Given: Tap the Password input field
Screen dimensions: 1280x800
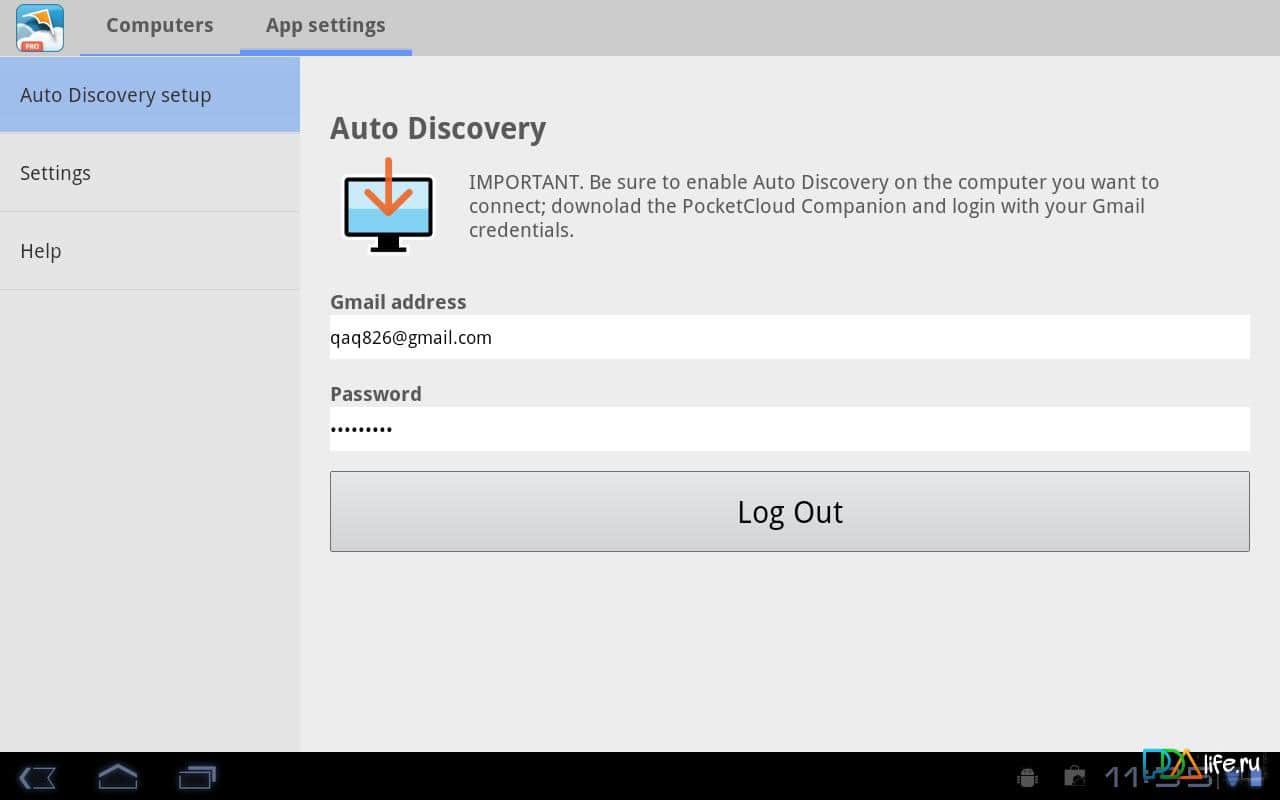Looking at the screenshot, I should point(789,429).
